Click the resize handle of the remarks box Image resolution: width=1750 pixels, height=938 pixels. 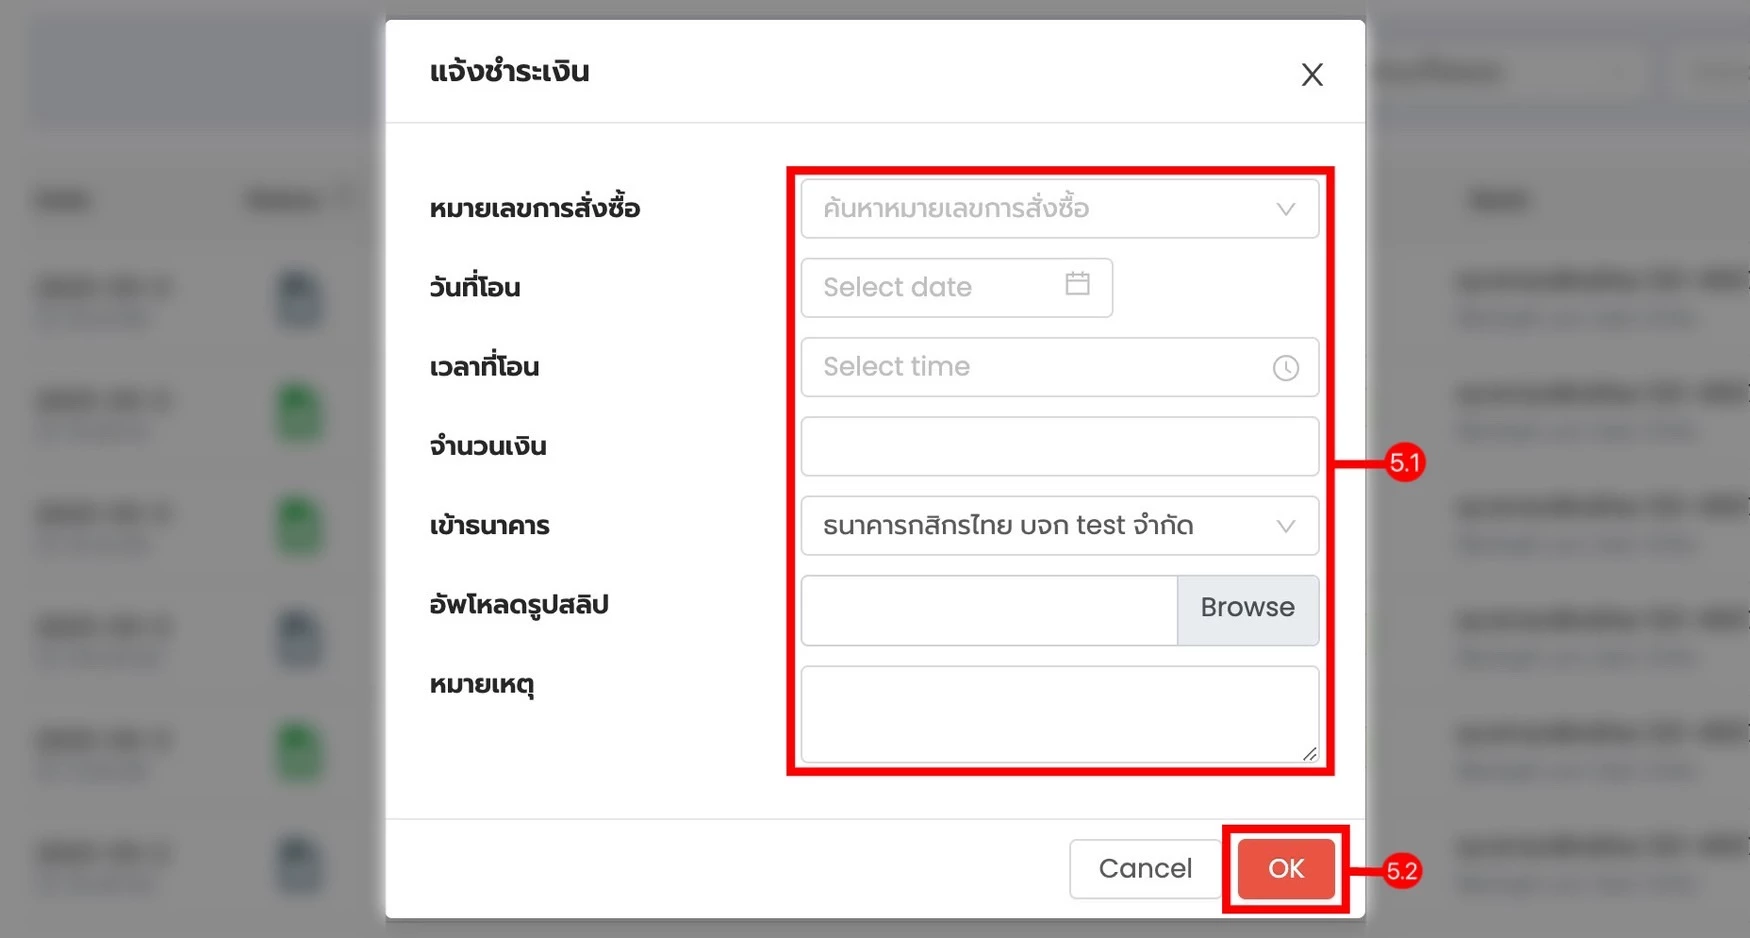tap(1309, 754)
